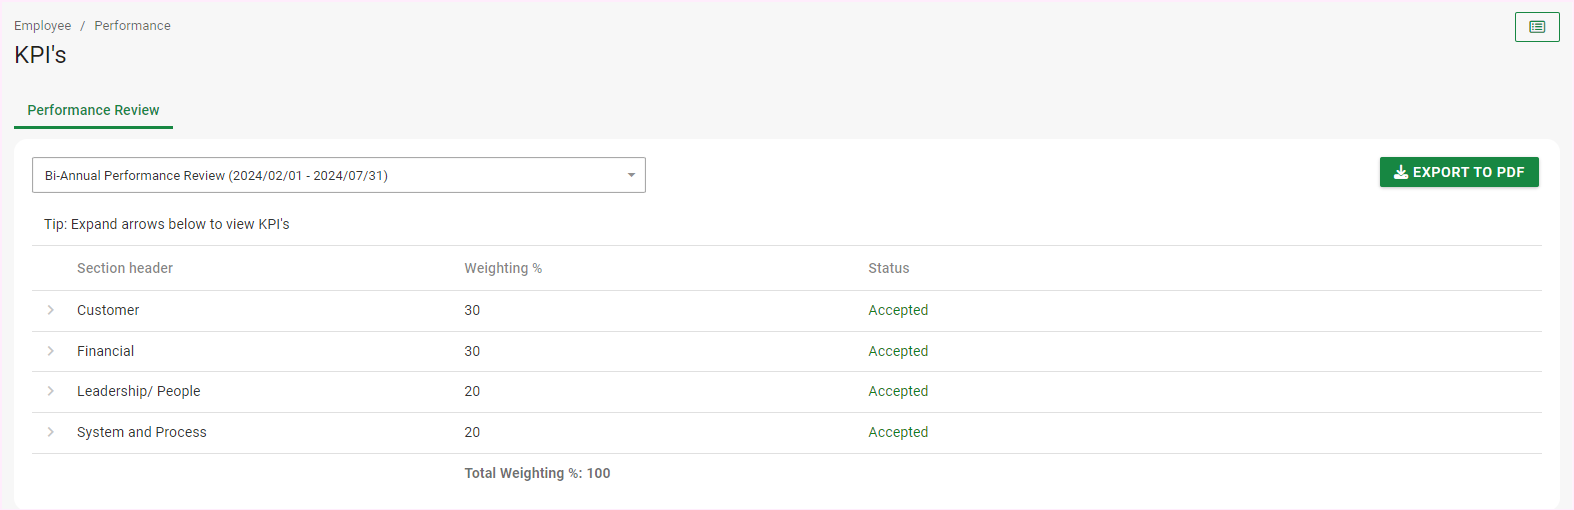Click the Accepted status for System and Process
Image resolution: width=1574 pixels, height=510 pixels.
click(x=897, y=432)
